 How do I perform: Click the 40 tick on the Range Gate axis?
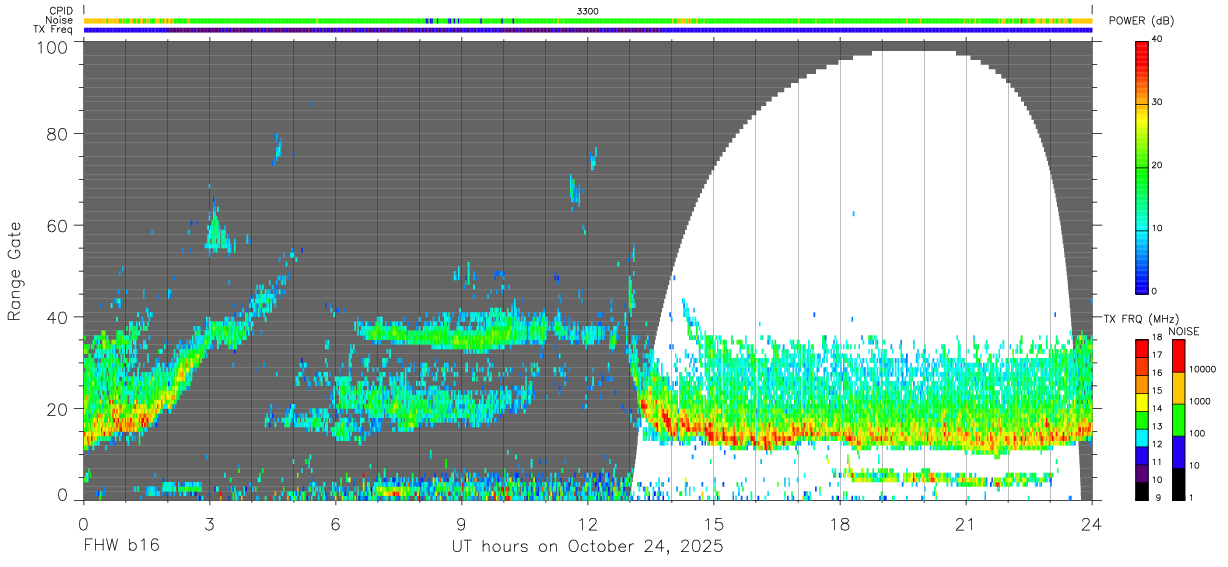pos(59,317)
